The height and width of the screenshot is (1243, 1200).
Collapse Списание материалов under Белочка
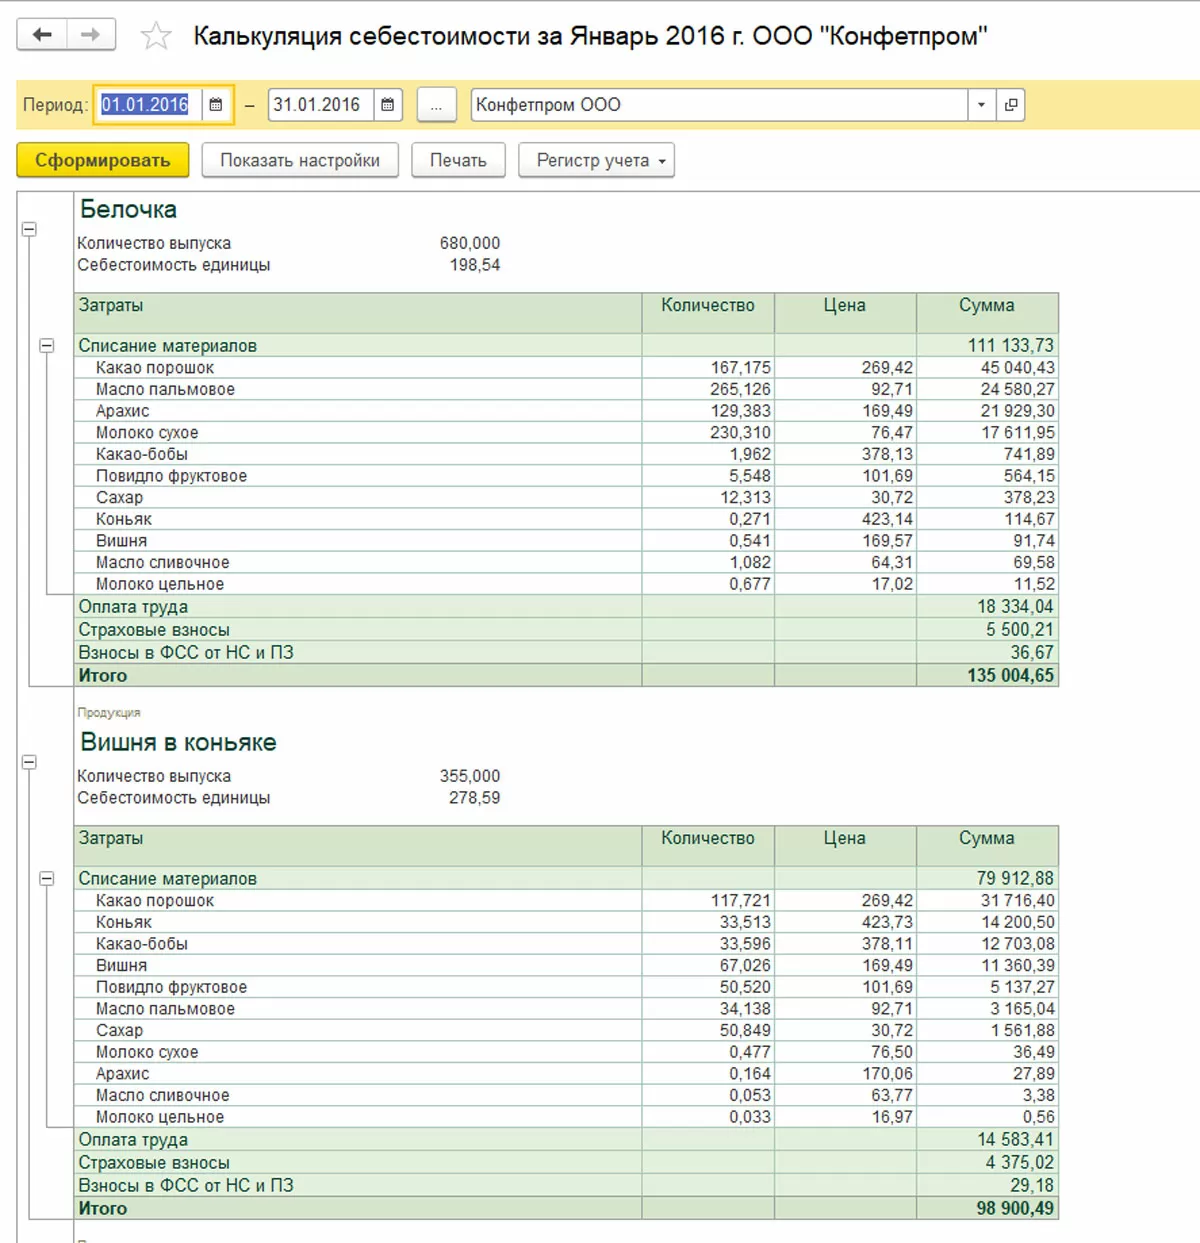47,346
